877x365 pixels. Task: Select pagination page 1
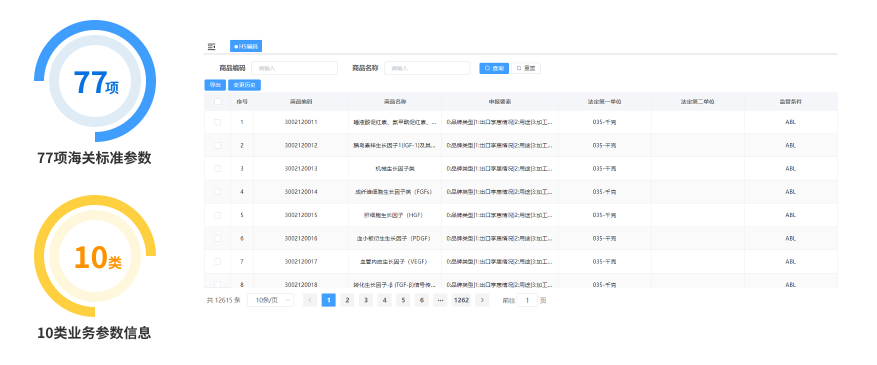tap(329, 300)
